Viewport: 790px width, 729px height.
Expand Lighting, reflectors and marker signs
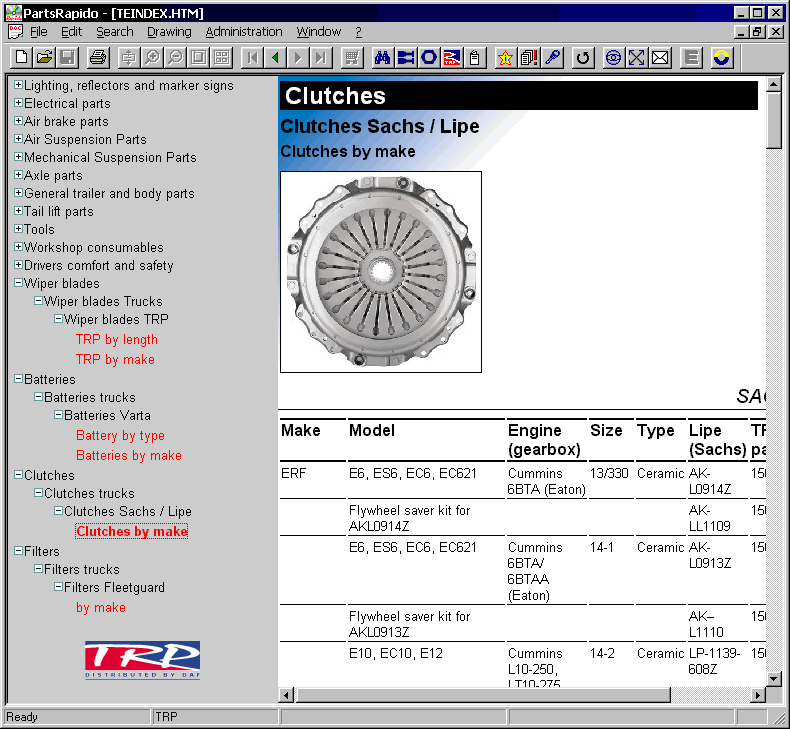(x=18, y=85)
